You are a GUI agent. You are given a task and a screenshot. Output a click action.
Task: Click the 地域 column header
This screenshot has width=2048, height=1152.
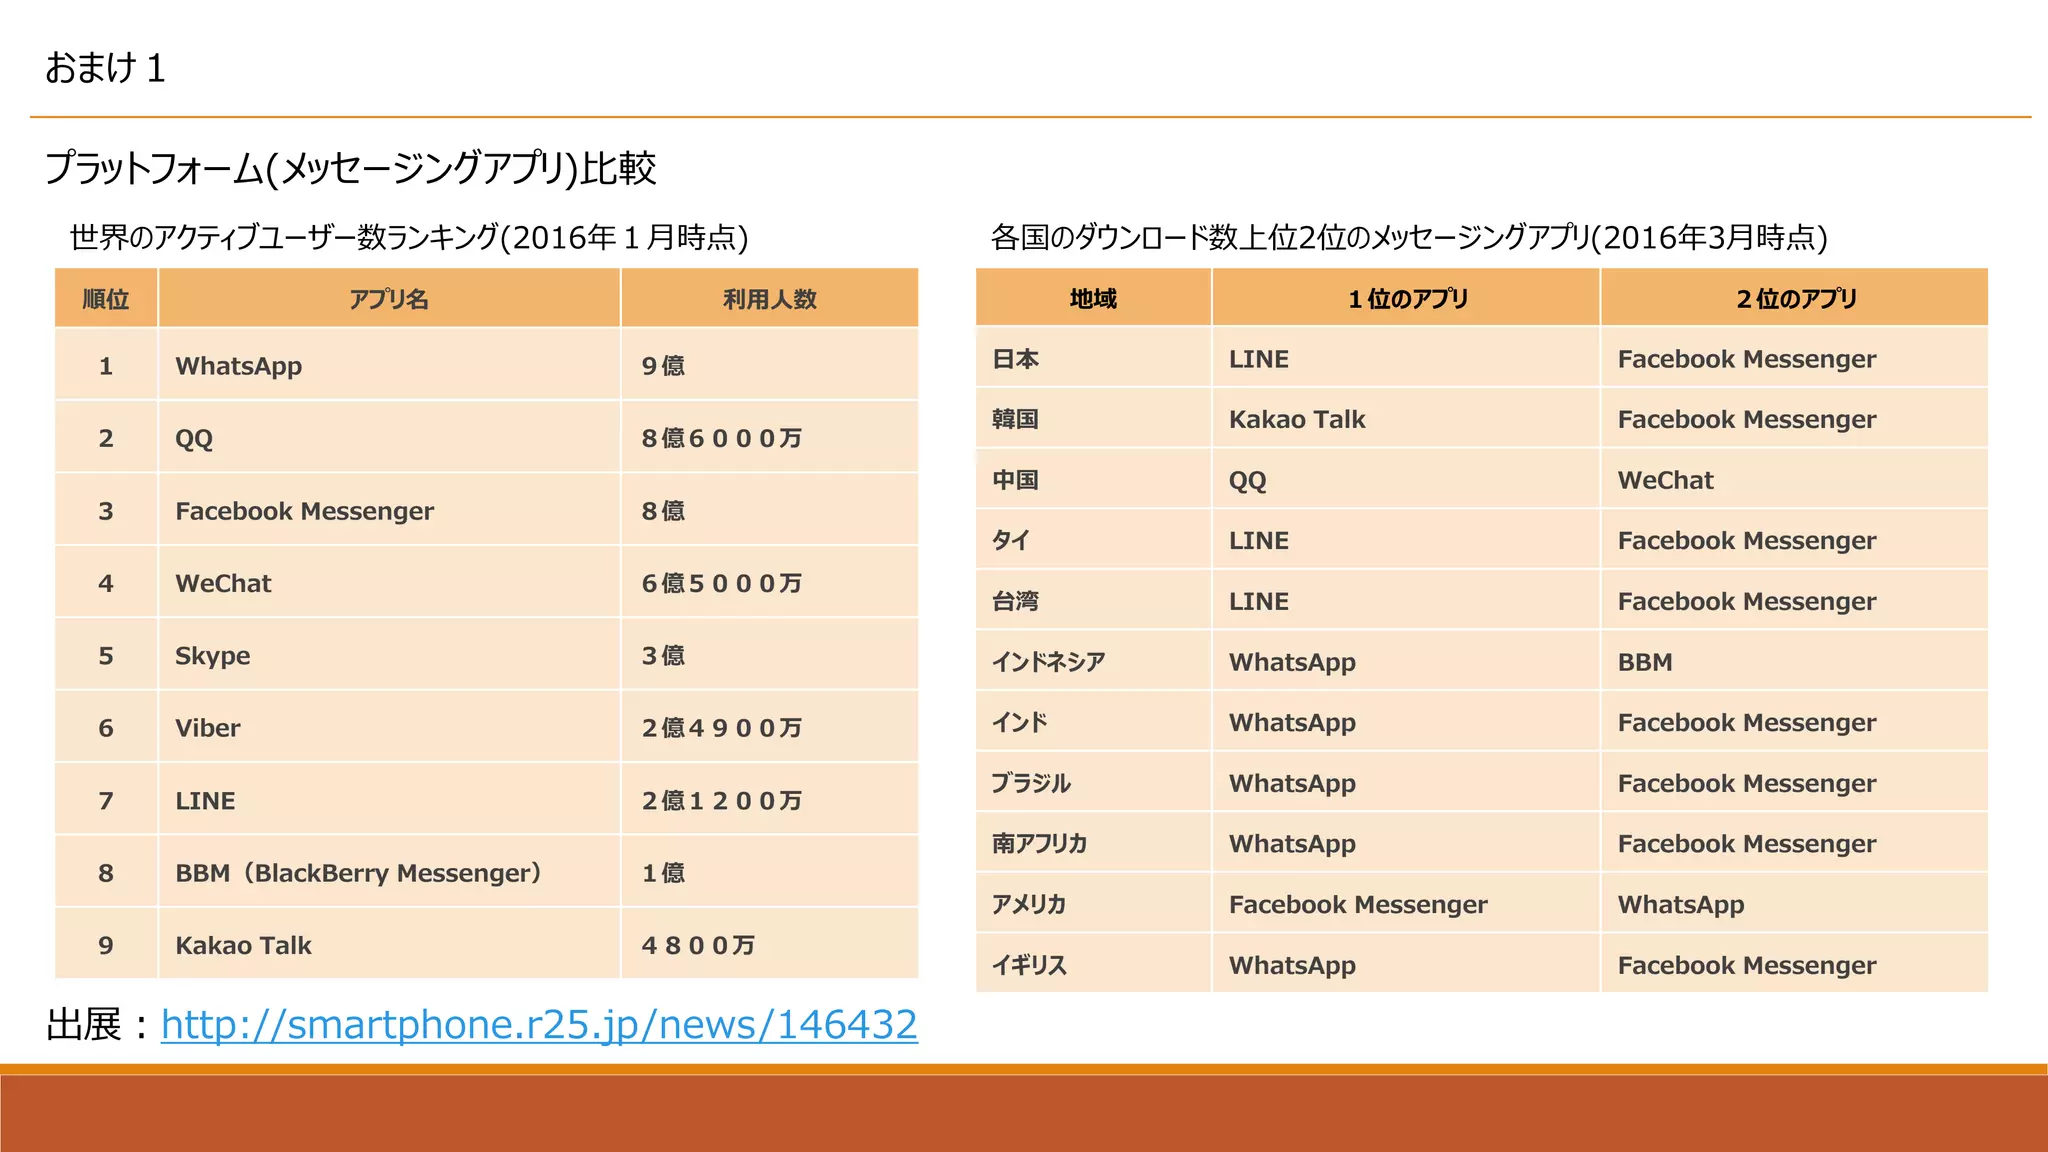click(x=1093, y=298)
